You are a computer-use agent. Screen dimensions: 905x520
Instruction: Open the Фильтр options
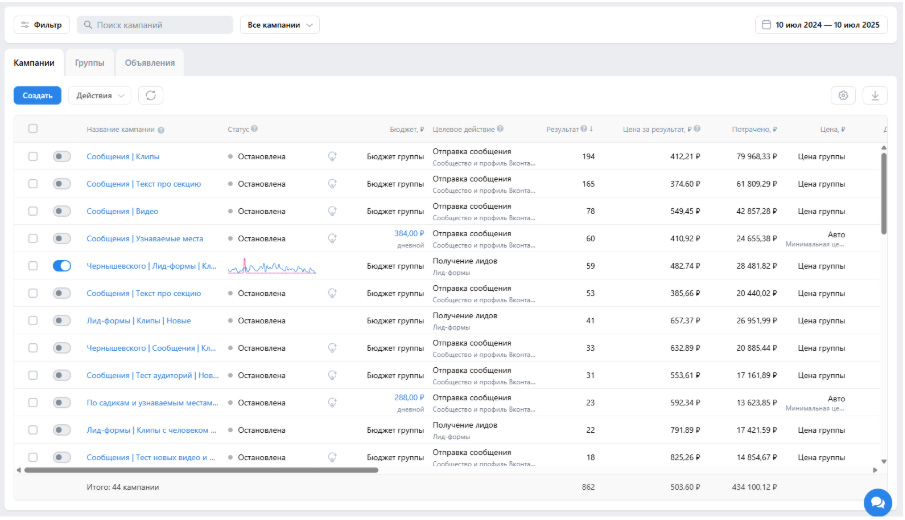[42, 25]
